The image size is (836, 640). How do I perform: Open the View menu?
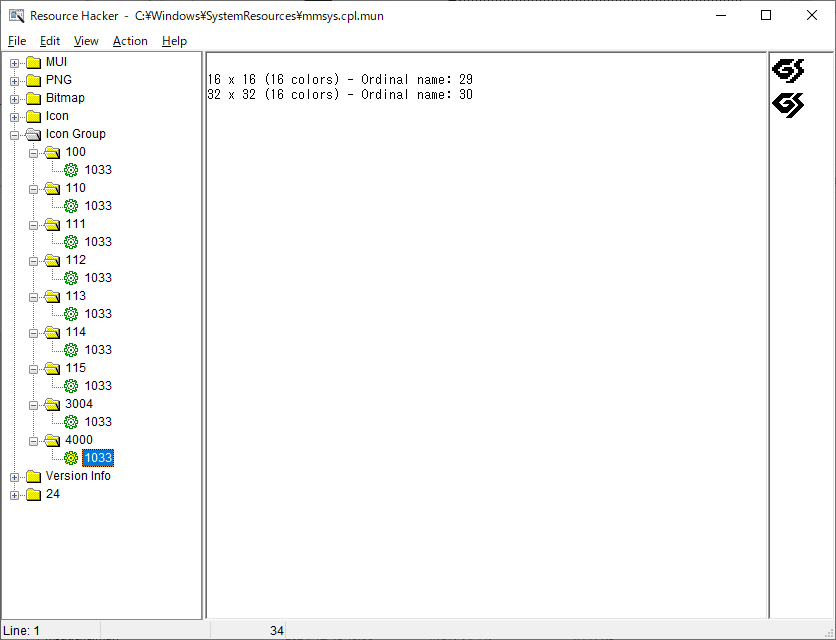86,41
